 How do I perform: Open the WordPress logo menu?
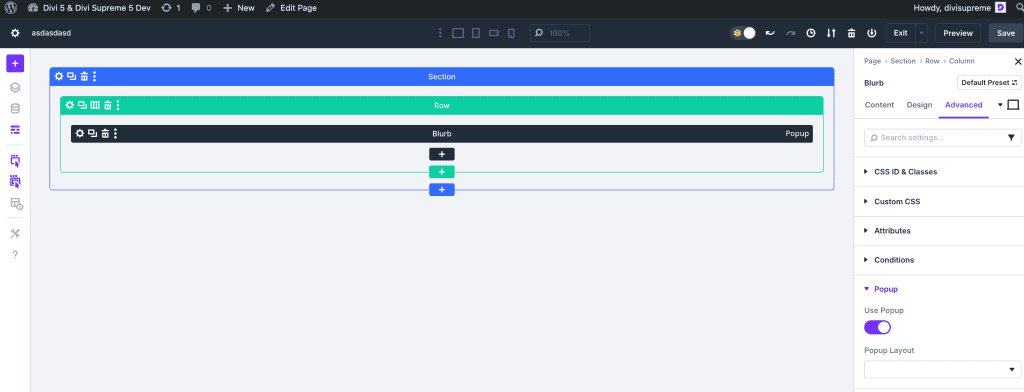[x=11, y=8]
